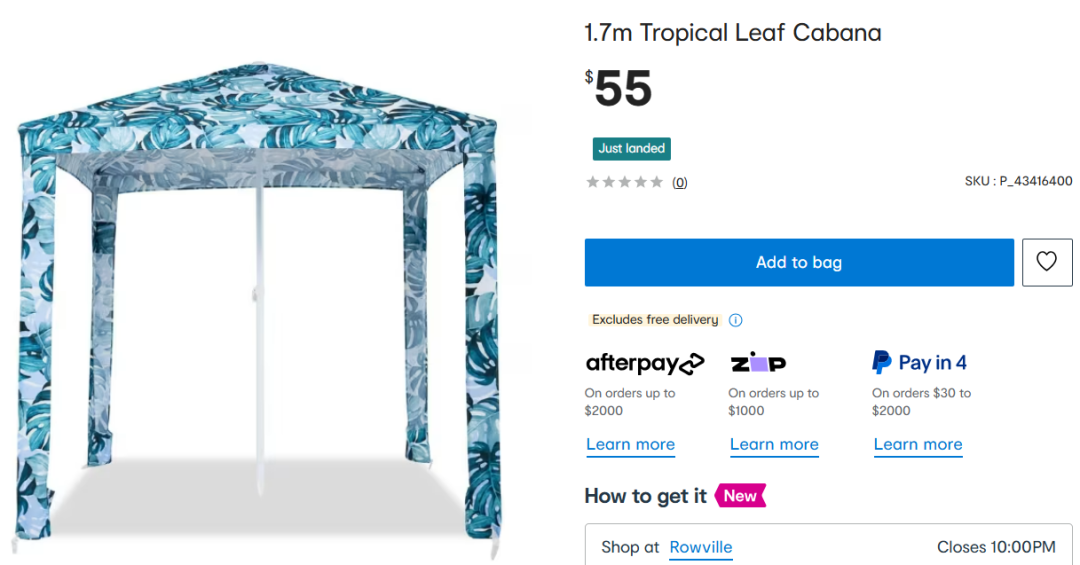Viewport: 1080px width, 565px height.
Task: Open Learn more under PayPal Pay in 4
Action: (918, 445)
